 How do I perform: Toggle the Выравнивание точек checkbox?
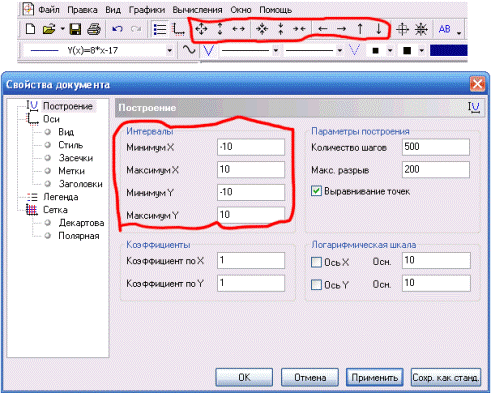[x=316, y=191]
